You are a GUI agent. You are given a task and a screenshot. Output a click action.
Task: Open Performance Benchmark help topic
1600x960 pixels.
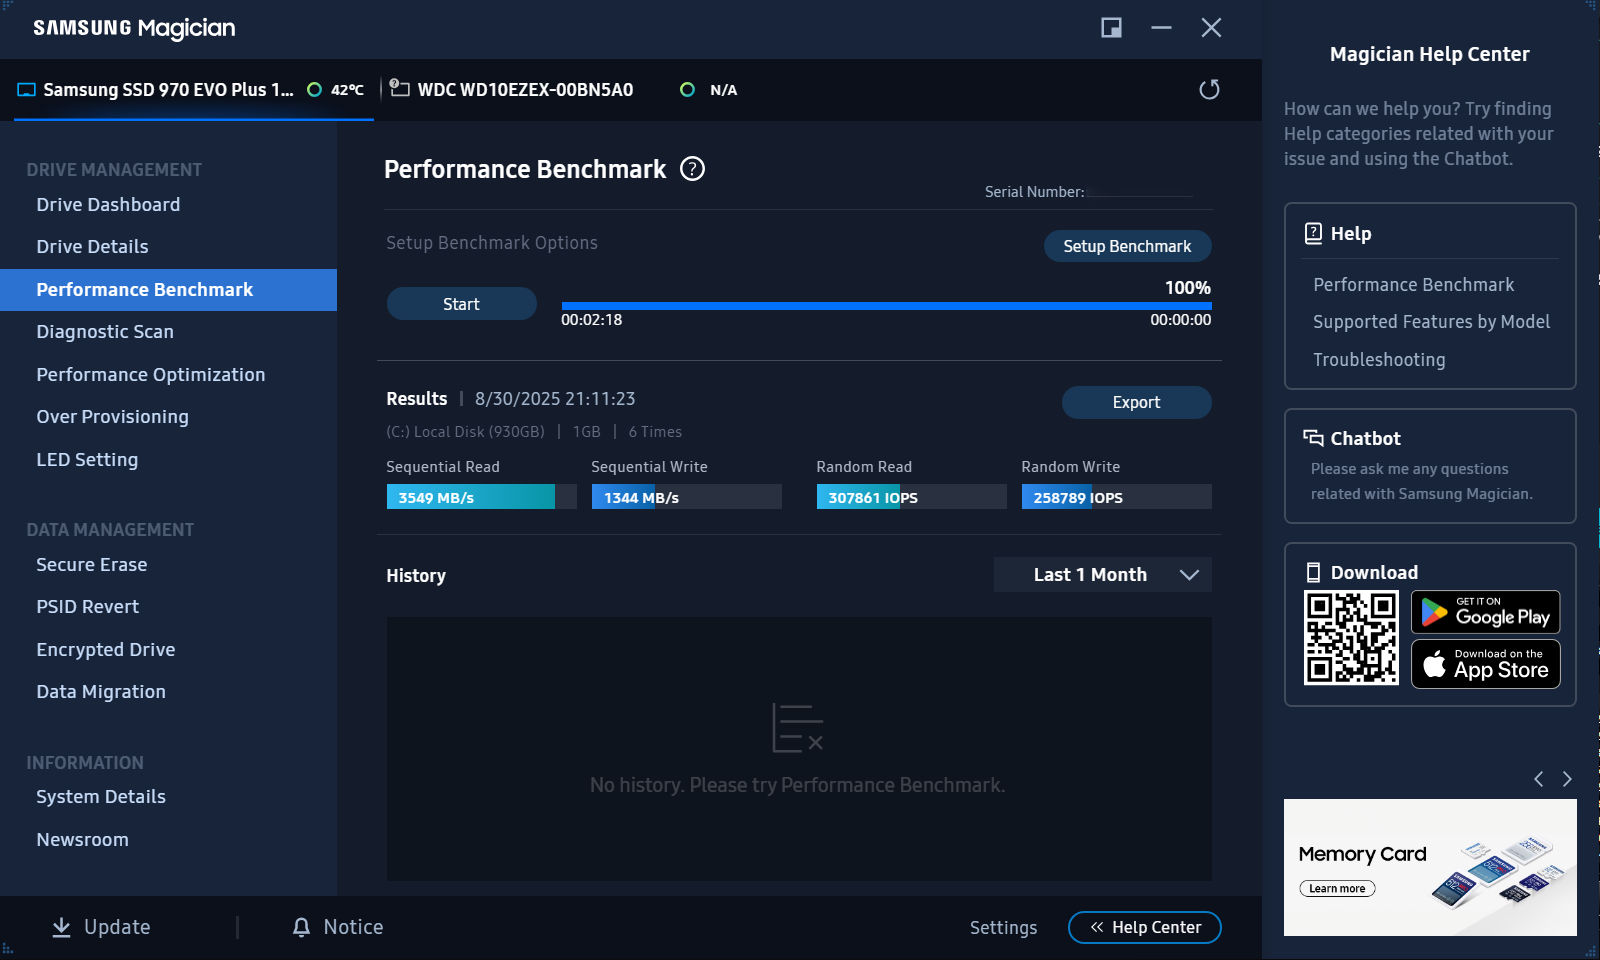coord(1414,285)
